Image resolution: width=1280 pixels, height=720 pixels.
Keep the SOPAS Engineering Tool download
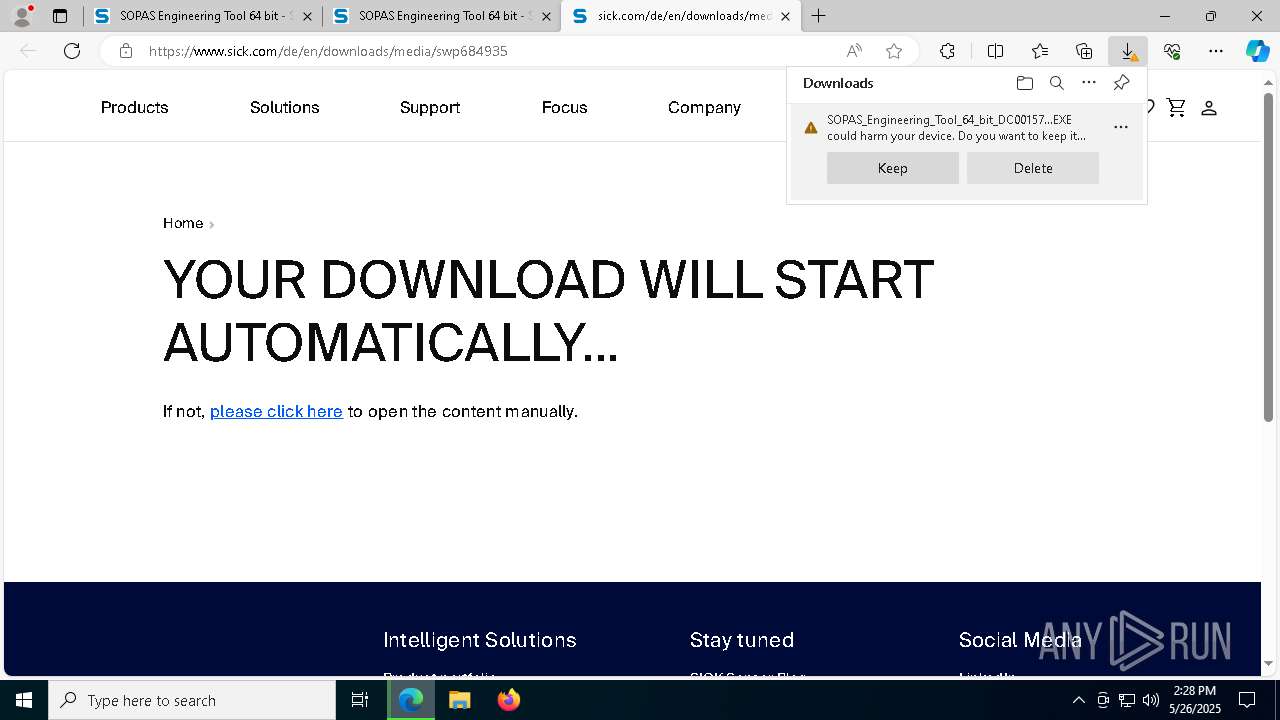pyautogui.click(x=893, y=168)
